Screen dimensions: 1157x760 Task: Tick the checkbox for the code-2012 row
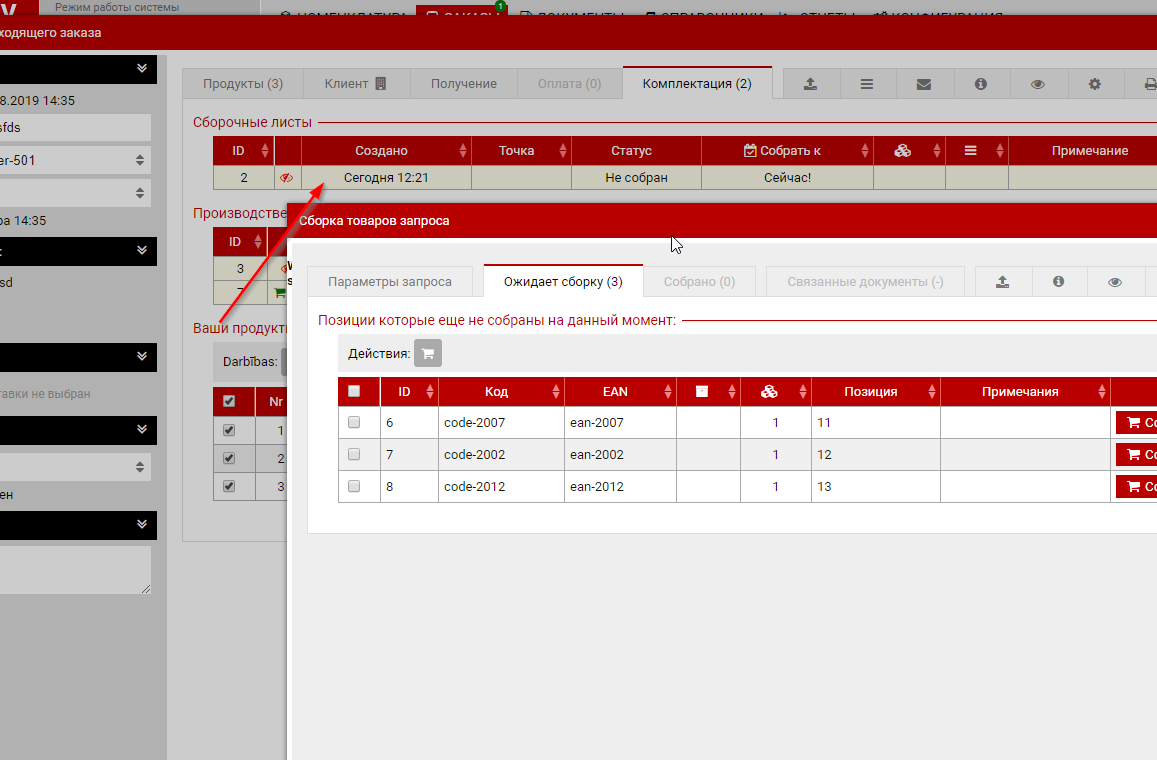coord(354,487)
